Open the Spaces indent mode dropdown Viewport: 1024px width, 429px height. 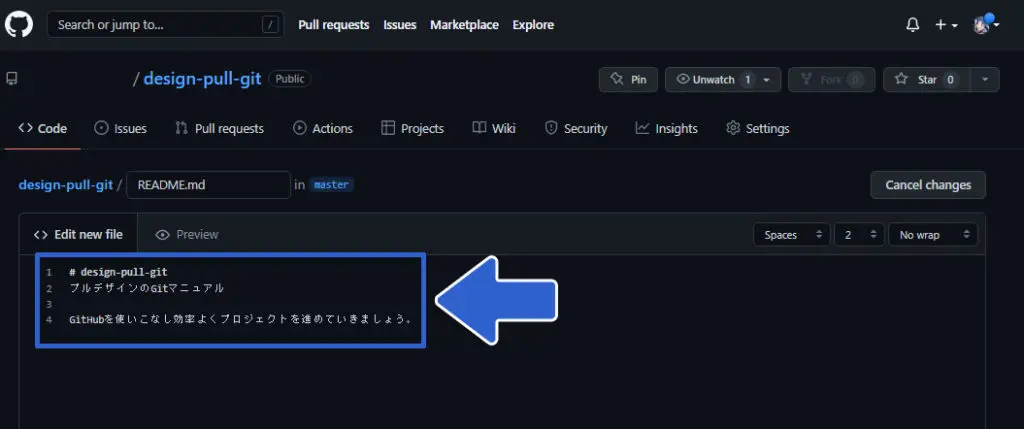coord(792,235)
